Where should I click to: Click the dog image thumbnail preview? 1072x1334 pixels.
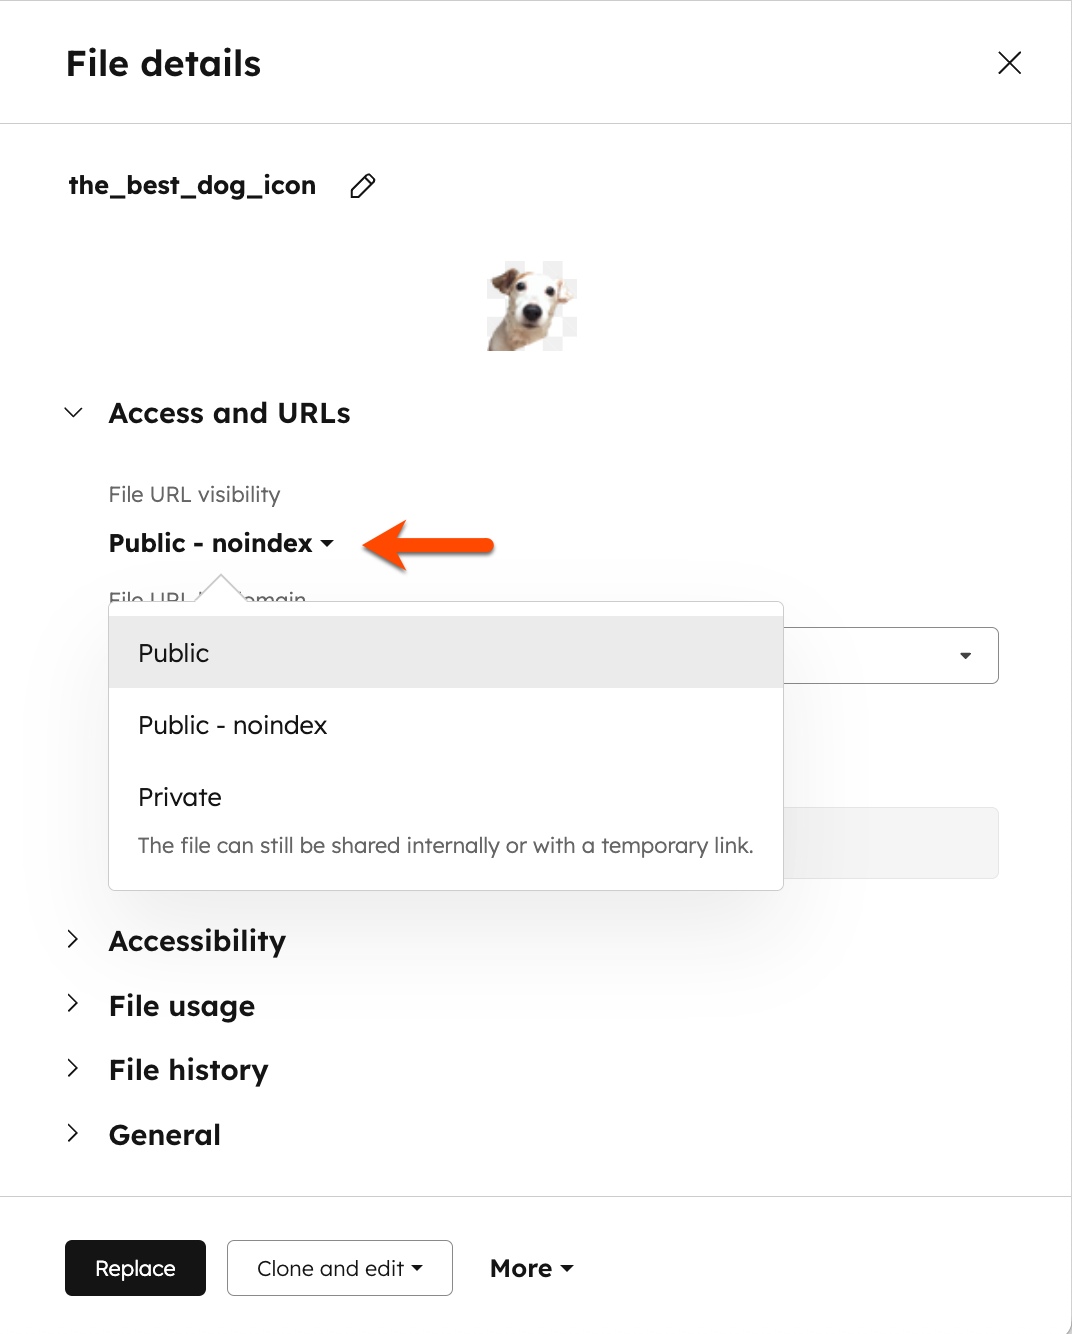(531, 304)
